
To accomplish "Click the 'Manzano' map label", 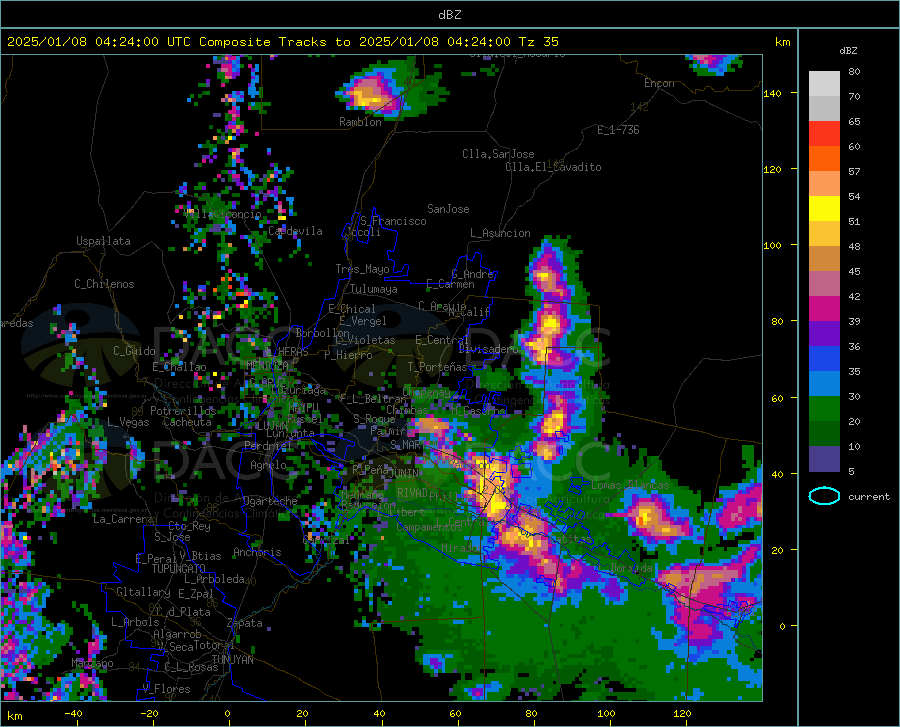I will coord(92,663).
